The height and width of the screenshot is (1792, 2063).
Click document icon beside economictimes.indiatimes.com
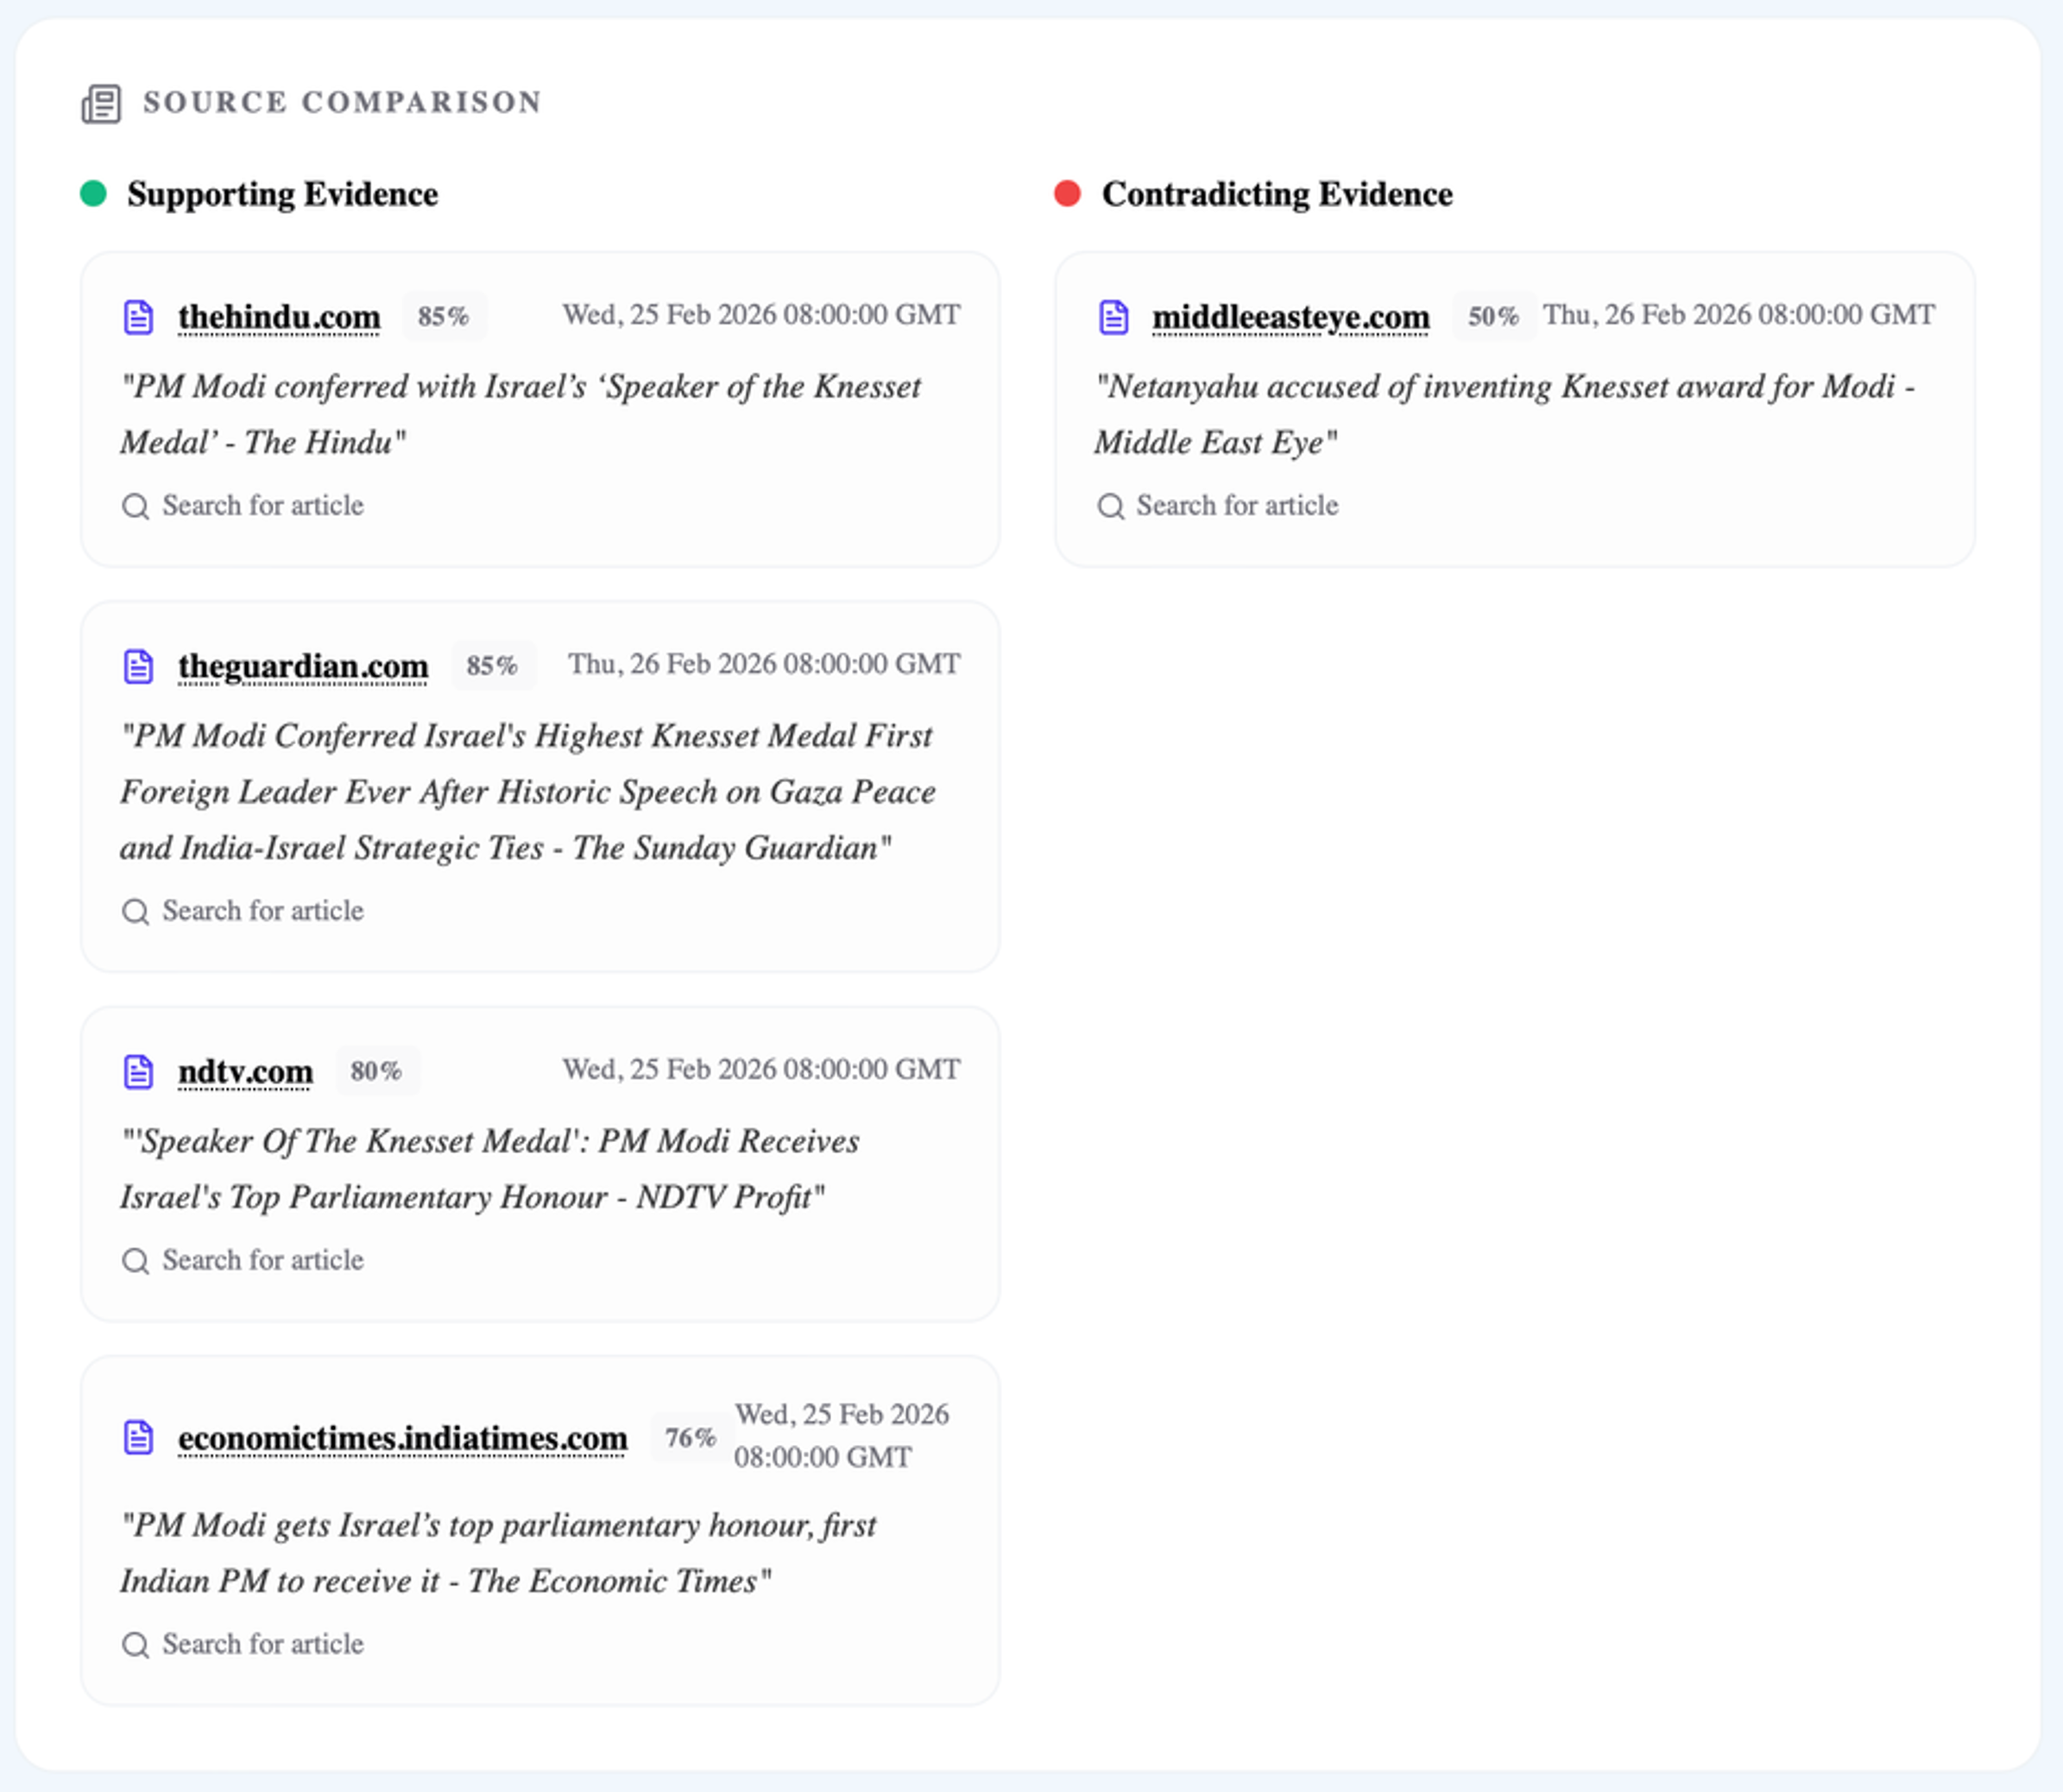point(138,1437)
